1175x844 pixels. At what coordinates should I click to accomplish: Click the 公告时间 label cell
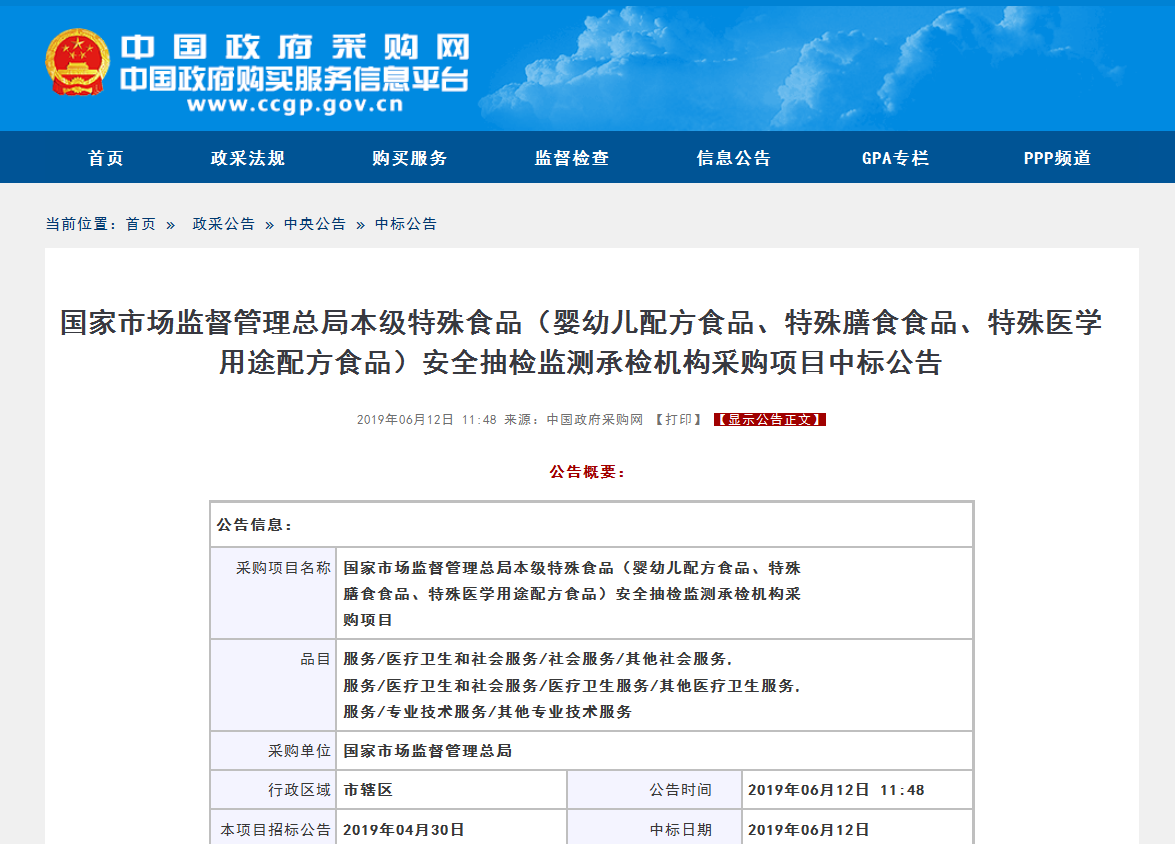[654, 790]
